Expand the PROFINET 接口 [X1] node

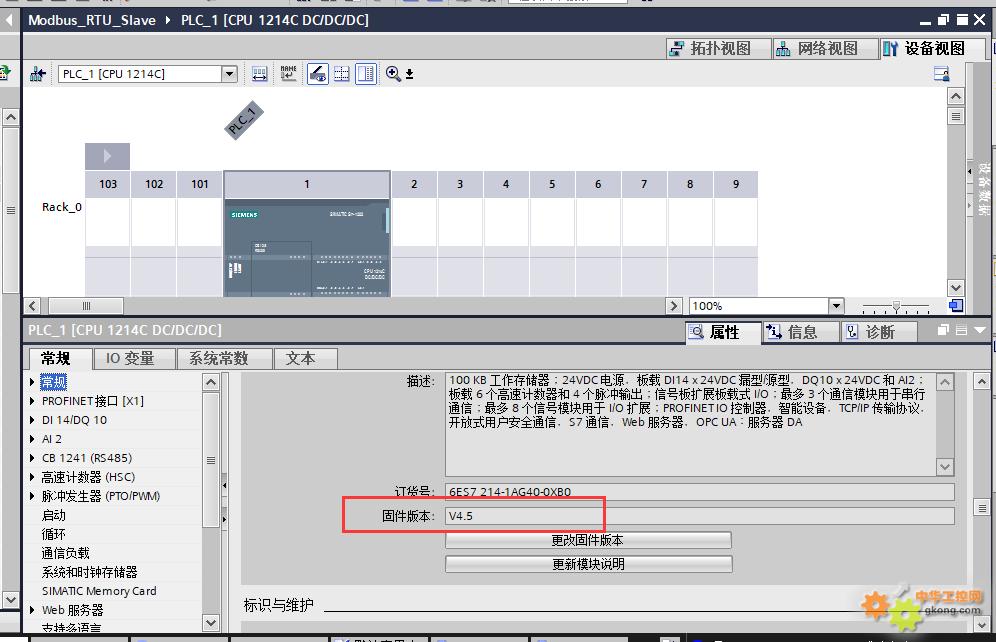click(32, 401)
